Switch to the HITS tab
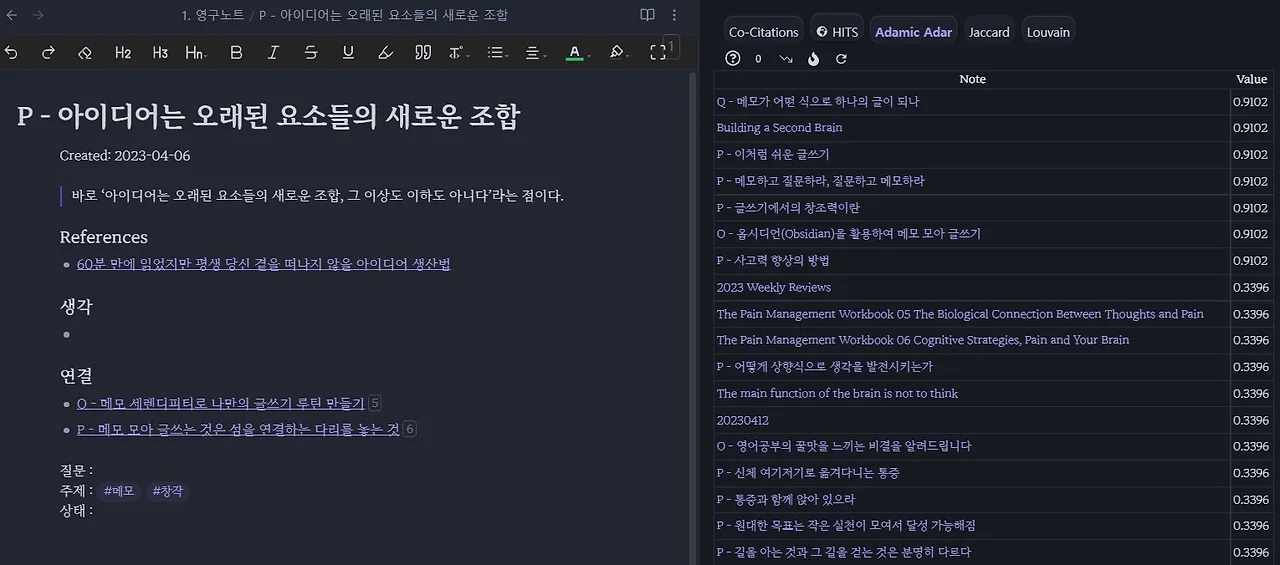1280x565 pixels. point(837,32)
